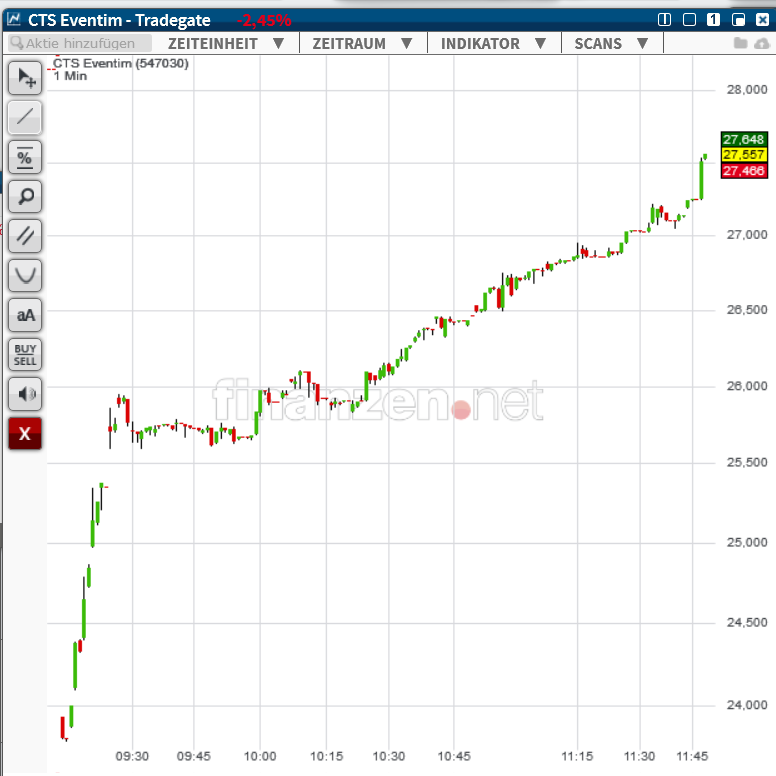Open the ZEITEINHEIT dropdown menu

click(x=226, y=44)
